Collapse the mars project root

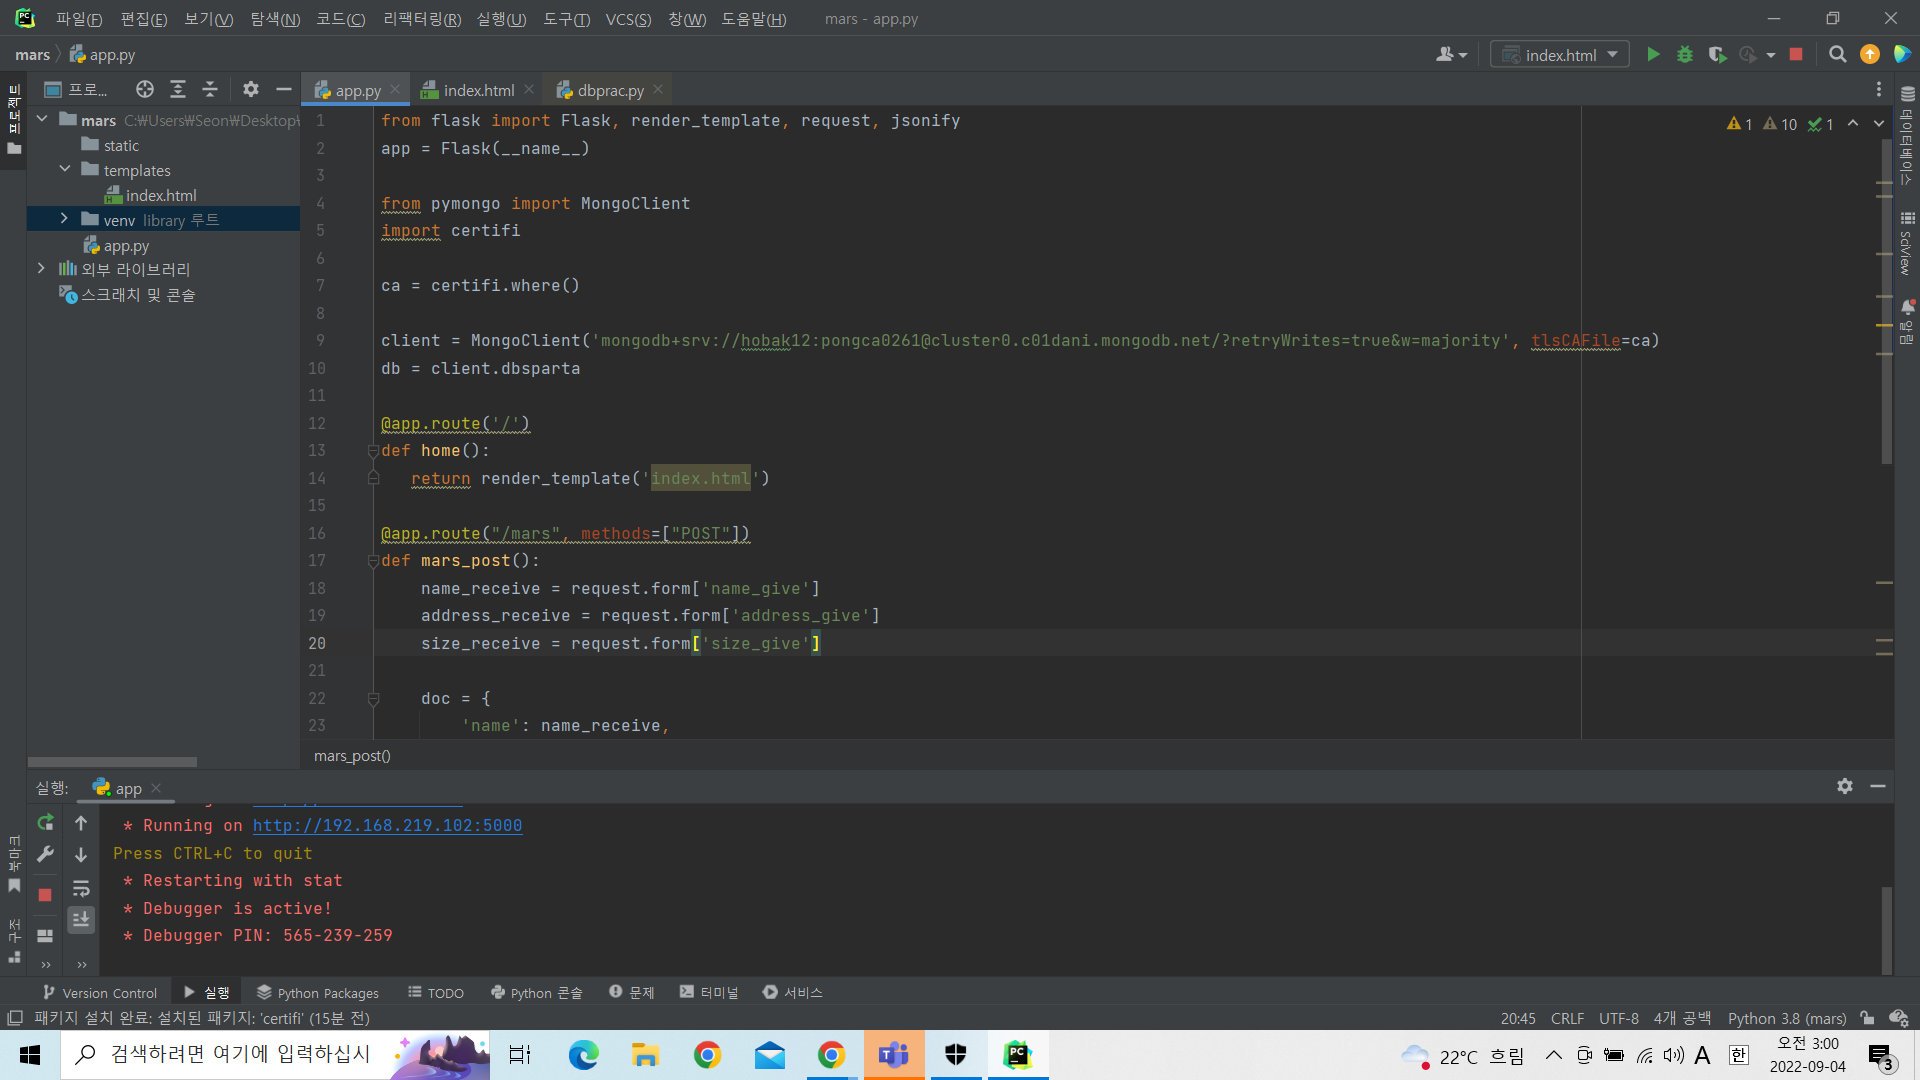(42, 120)
